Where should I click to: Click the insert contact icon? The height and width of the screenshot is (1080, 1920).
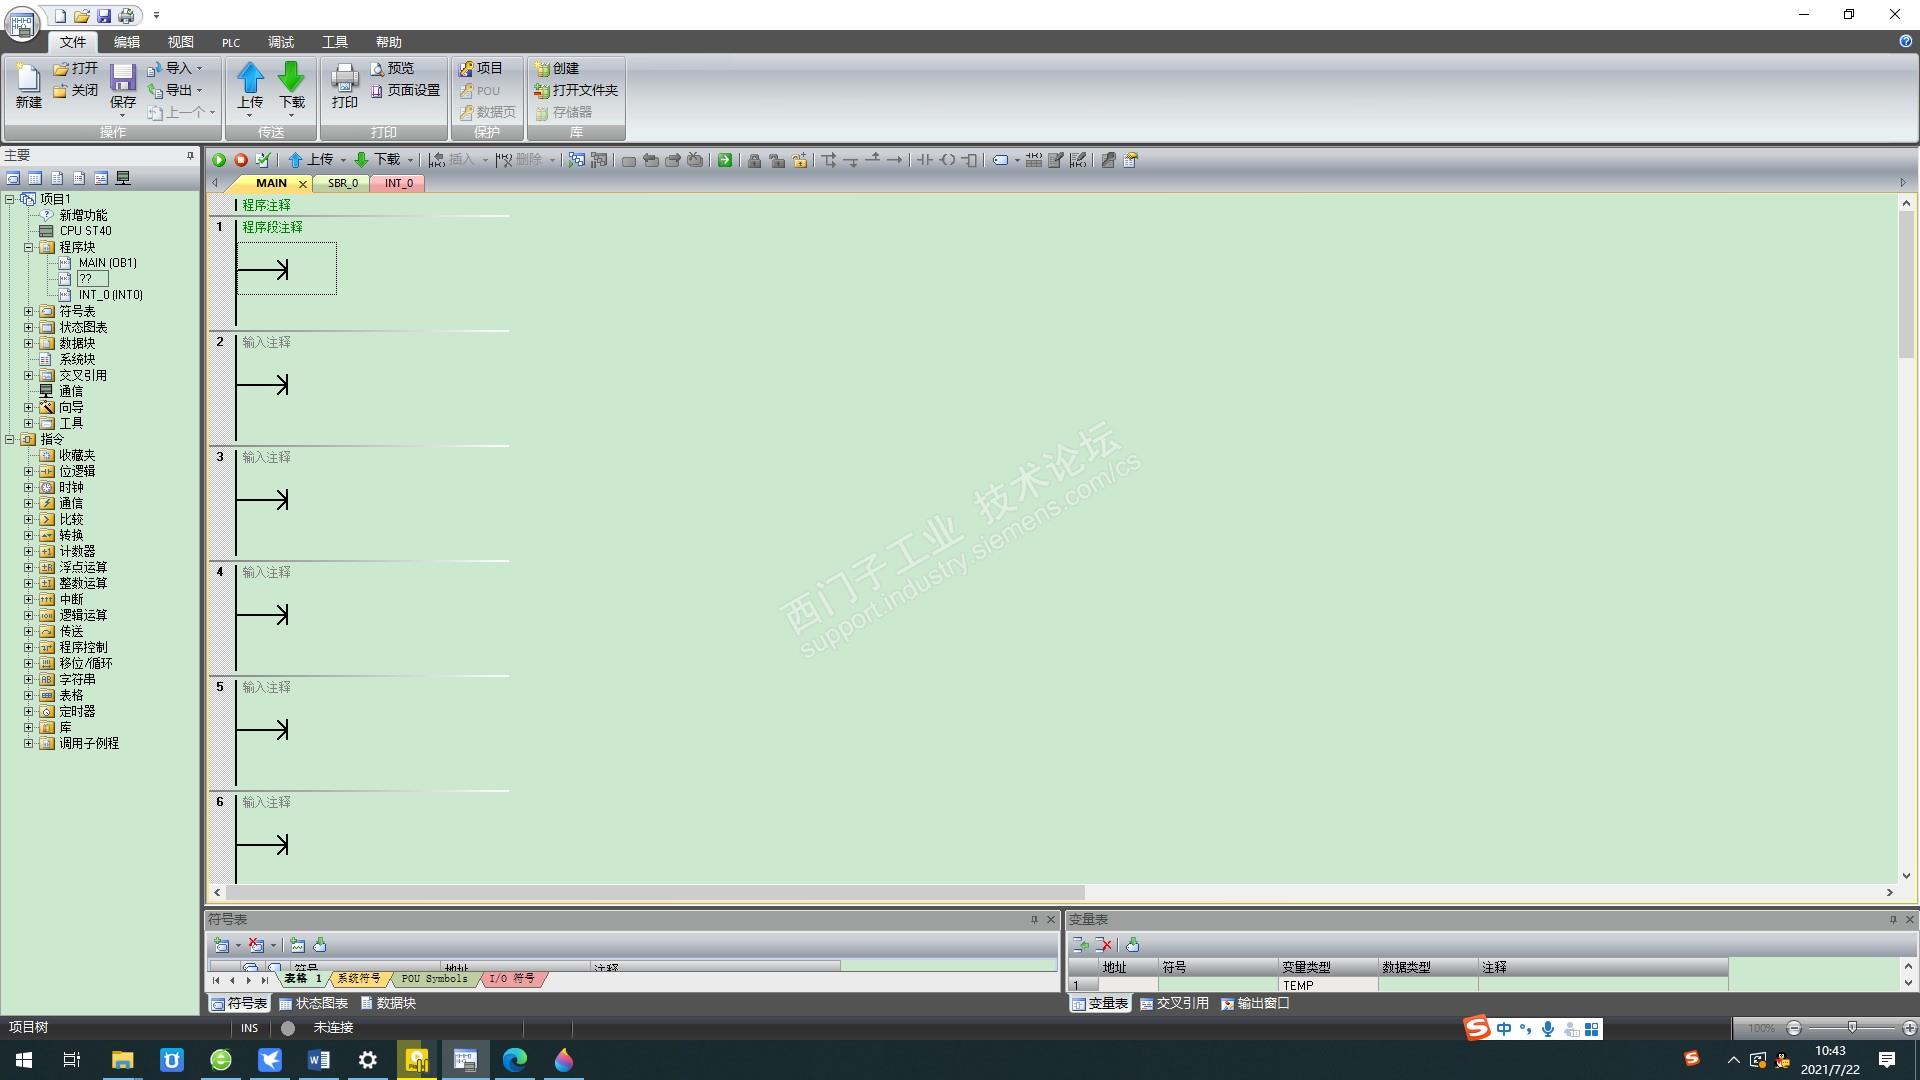coord(925,160)
